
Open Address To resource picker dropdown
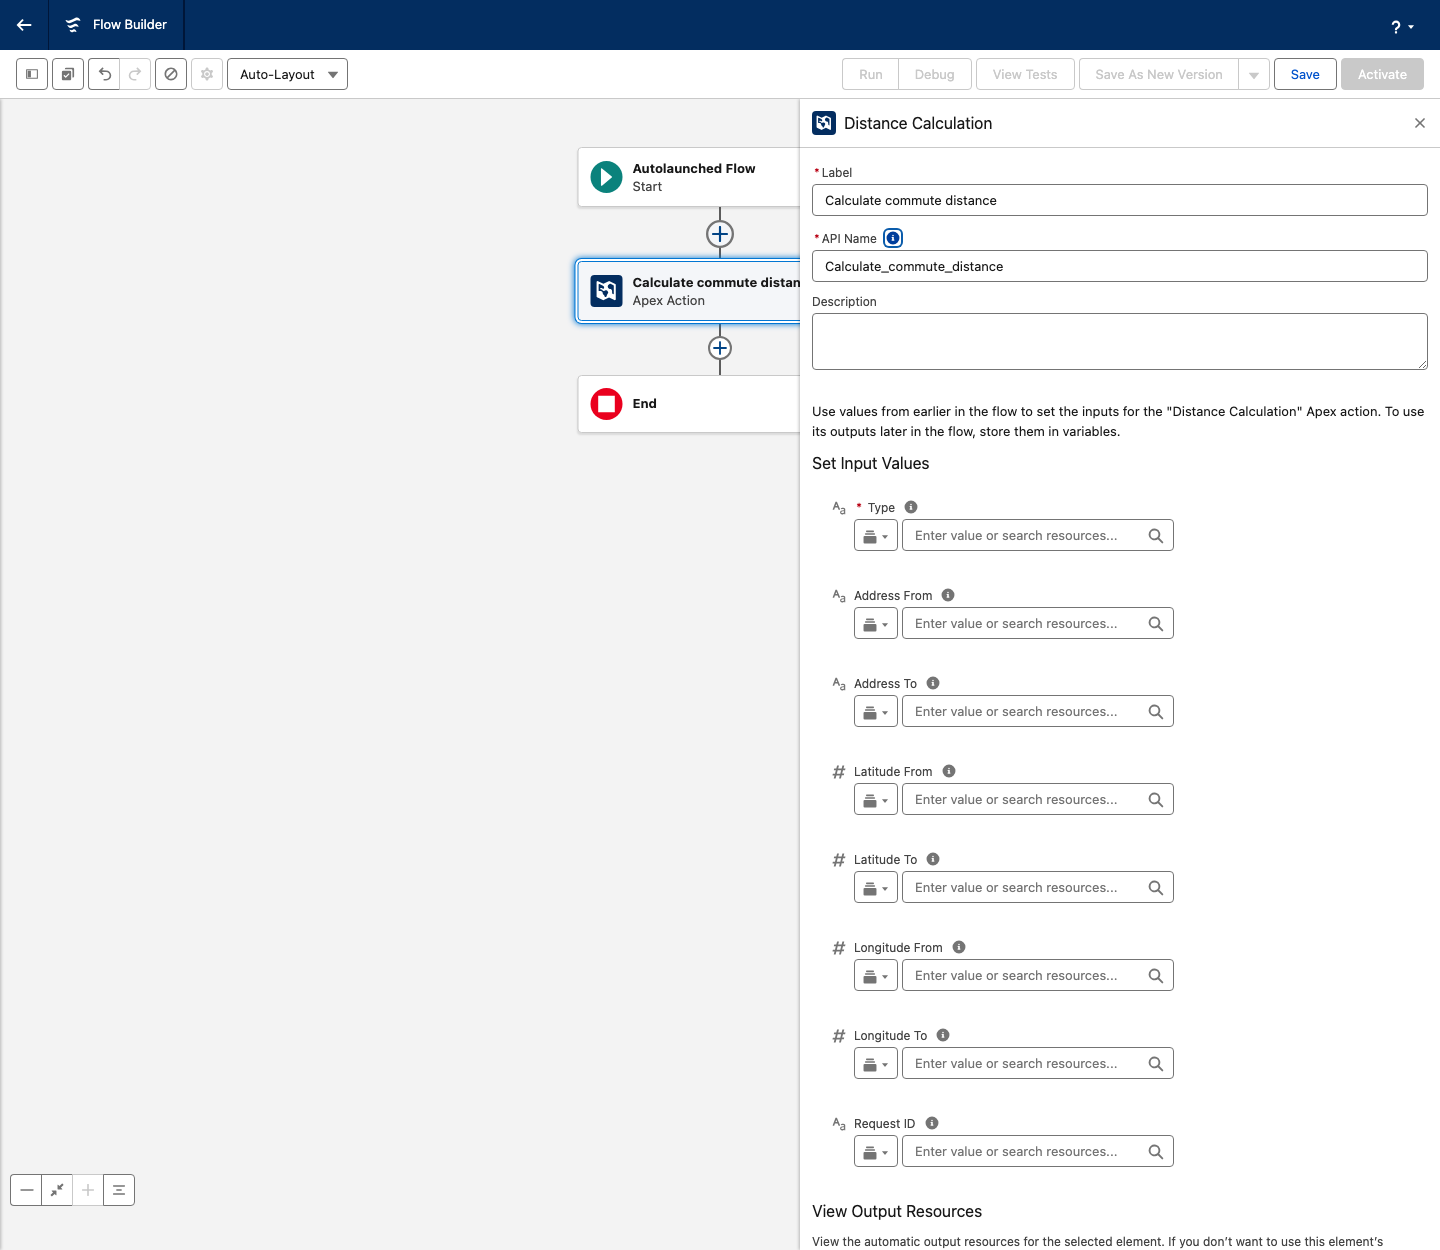point(876,712)
